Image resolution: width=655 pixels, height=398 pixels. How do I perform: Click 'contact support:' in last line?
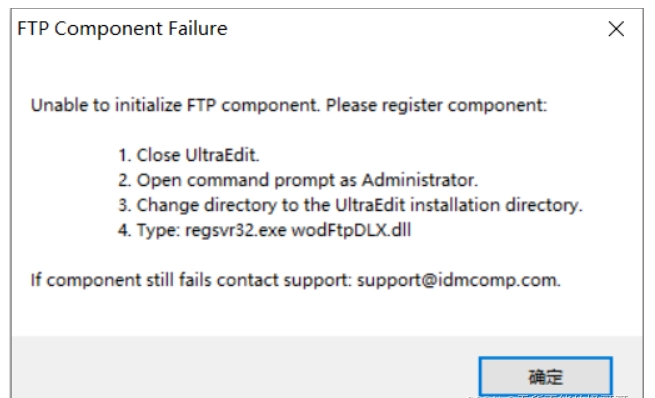click(284, 280)
